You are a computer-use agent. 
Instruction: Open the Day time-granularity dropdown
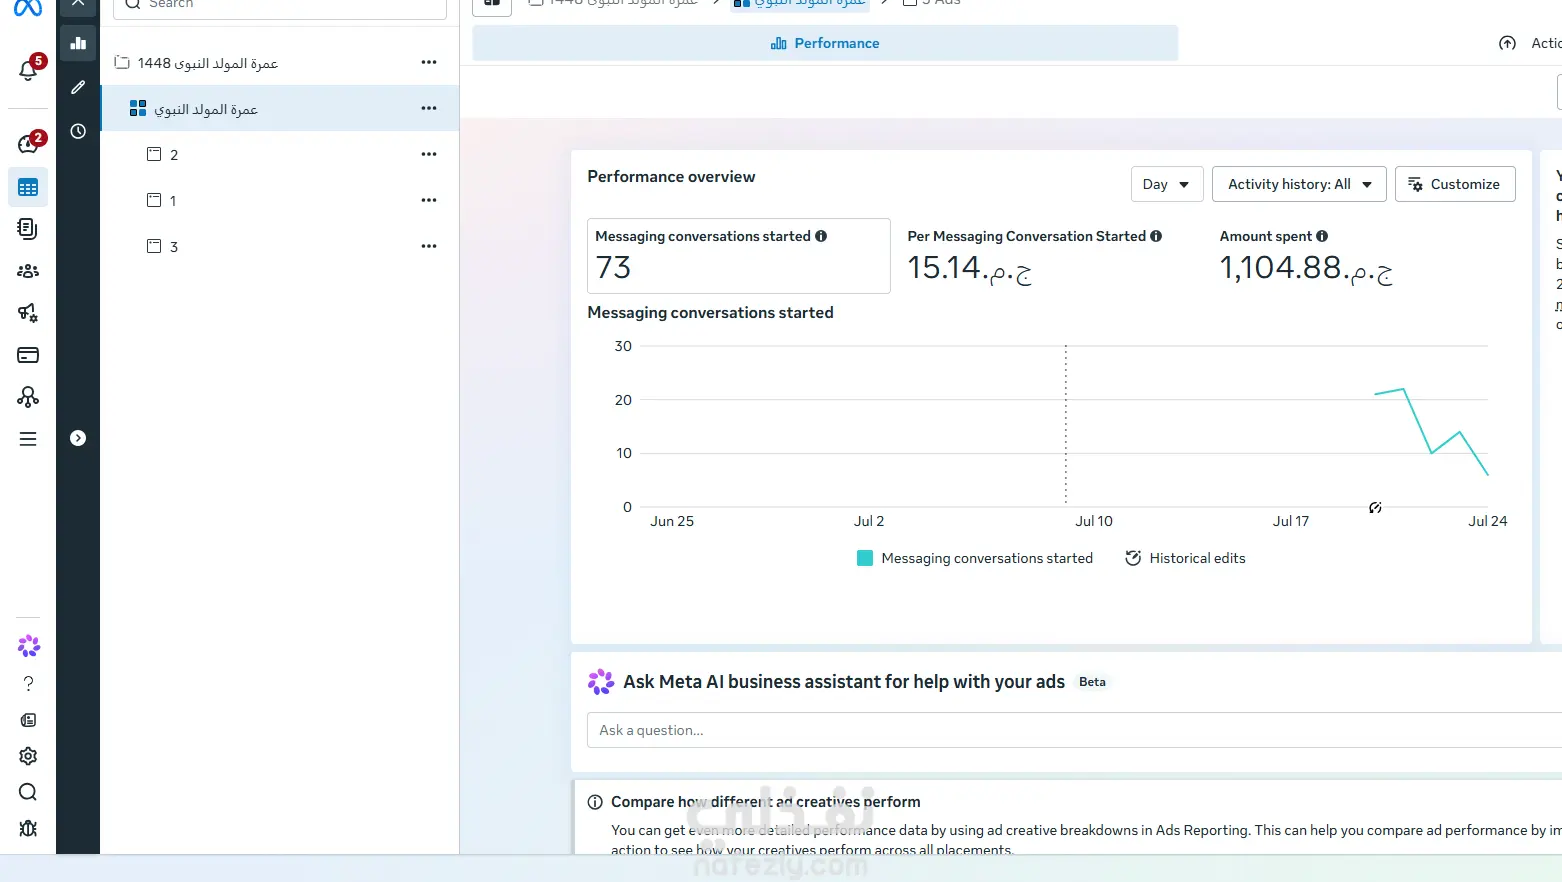click(1167, 184)
